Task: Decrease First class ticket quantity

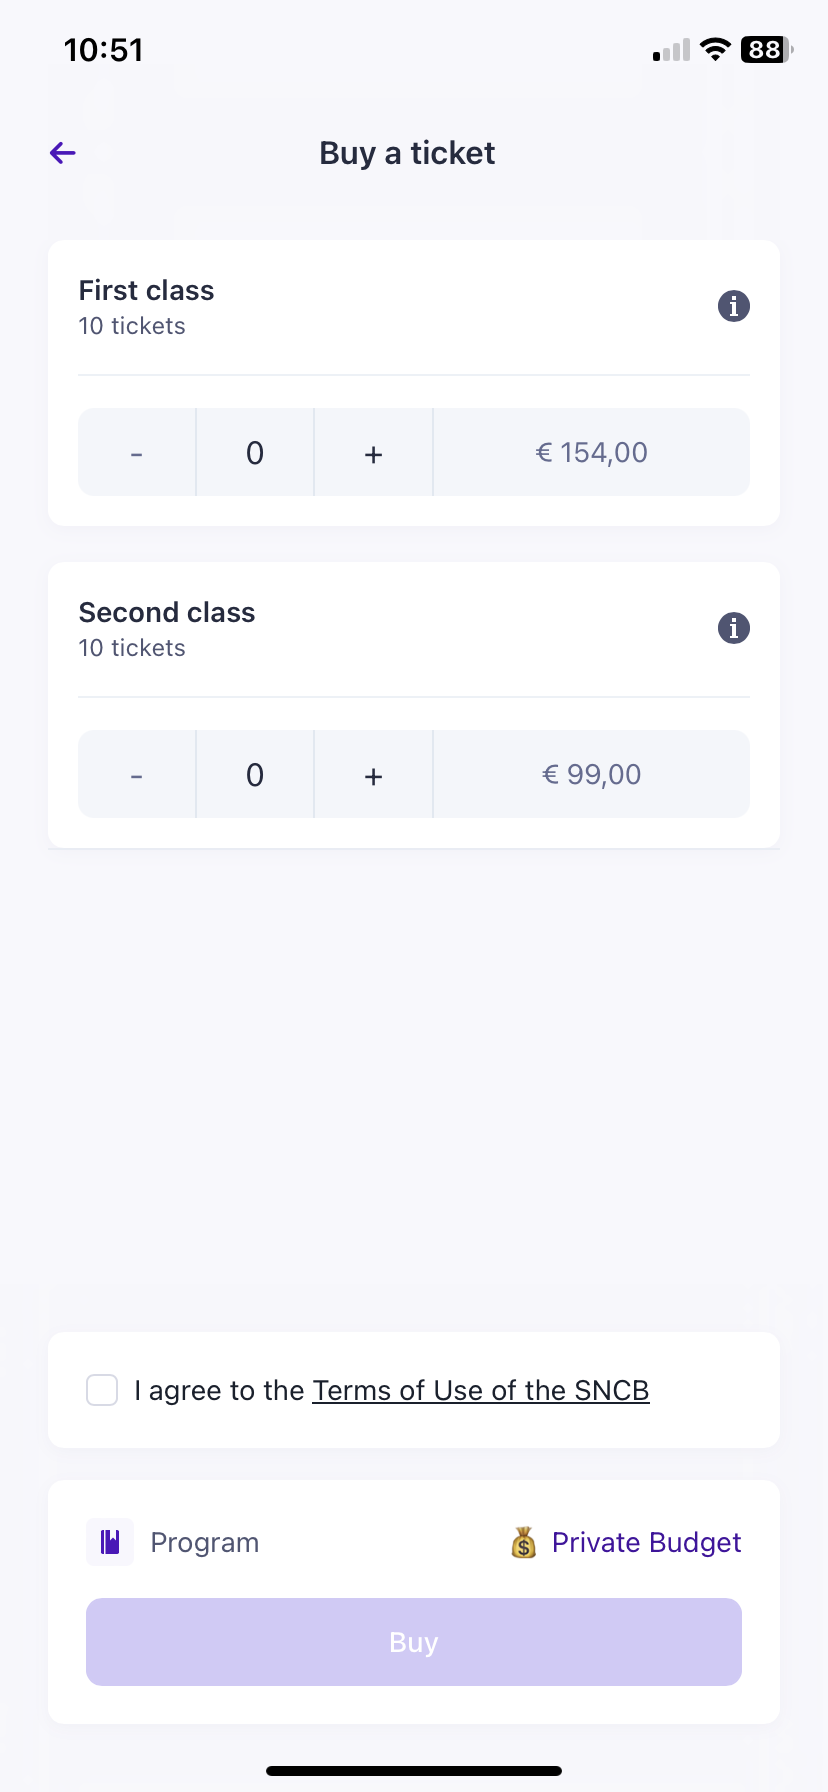Action: coord(137,453)
